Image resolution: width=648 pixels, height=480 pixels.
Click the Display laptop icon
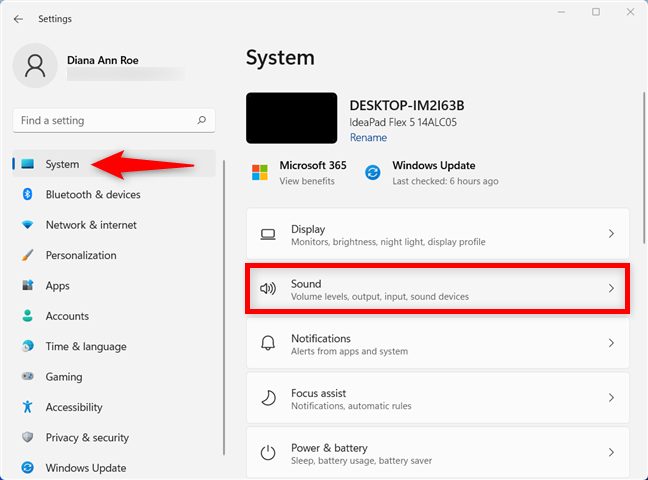click(268, 234)
